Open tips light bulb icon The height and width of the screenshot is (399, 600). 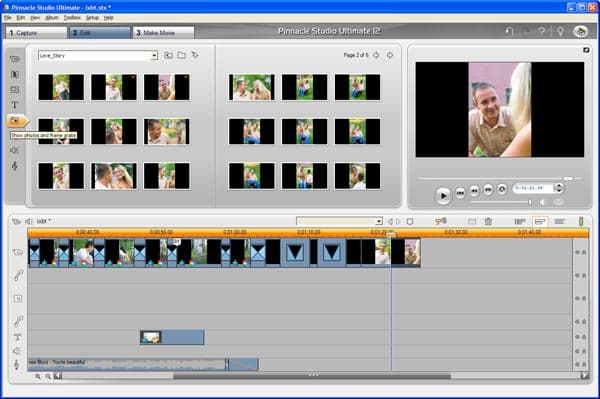tap(560, 31)
